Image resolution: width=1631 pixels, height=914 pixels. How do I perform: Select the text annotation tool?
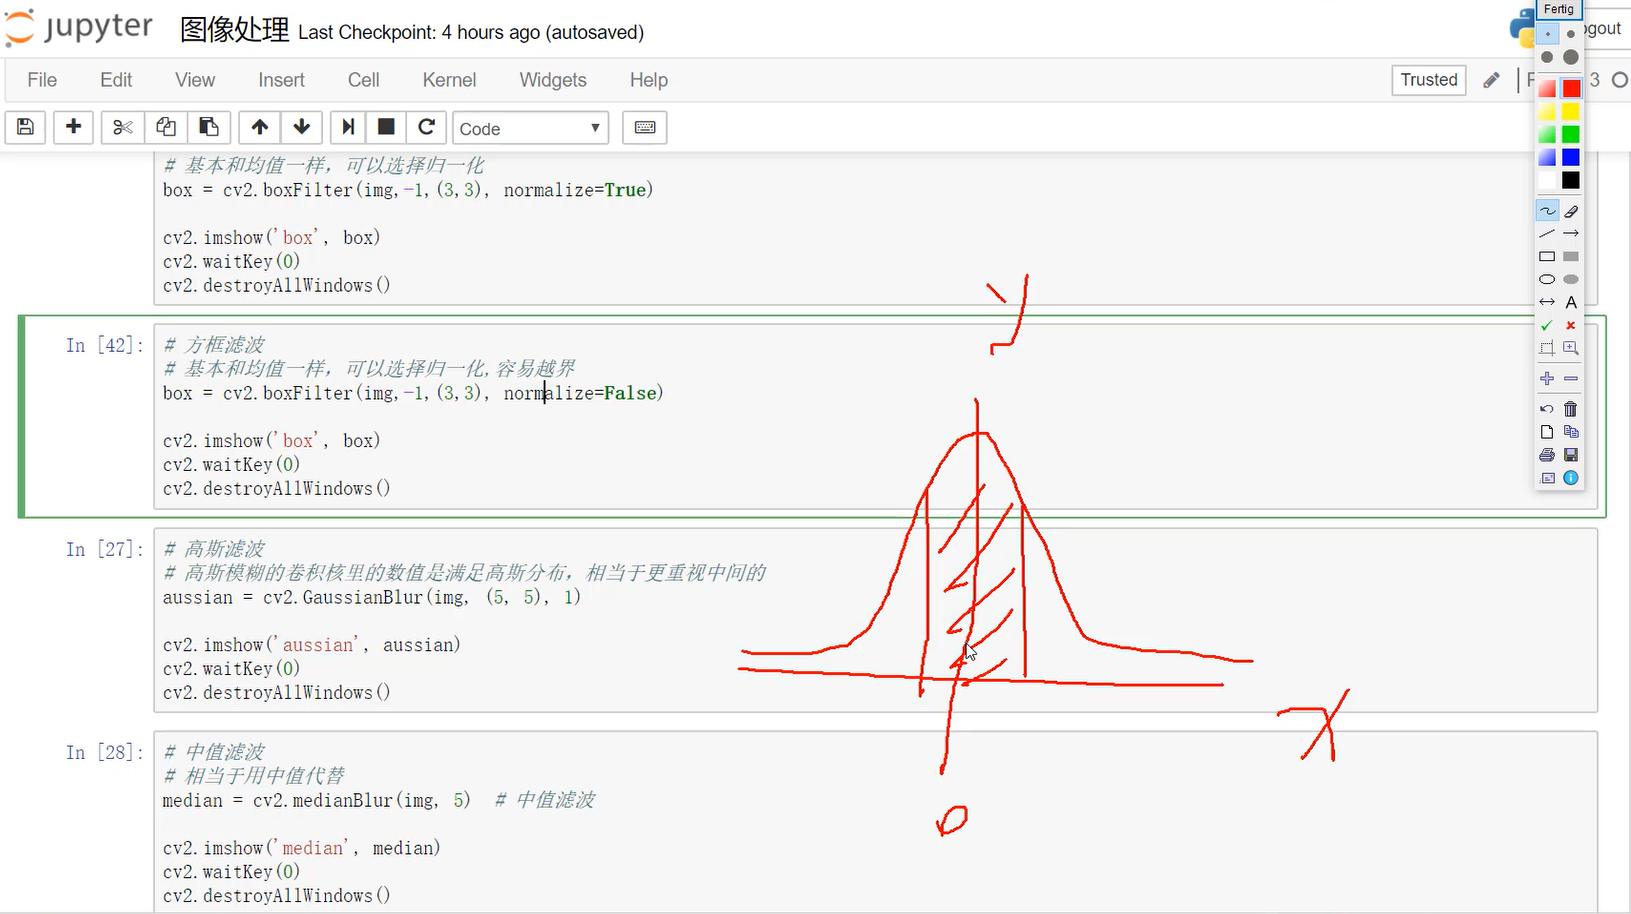1571,302
